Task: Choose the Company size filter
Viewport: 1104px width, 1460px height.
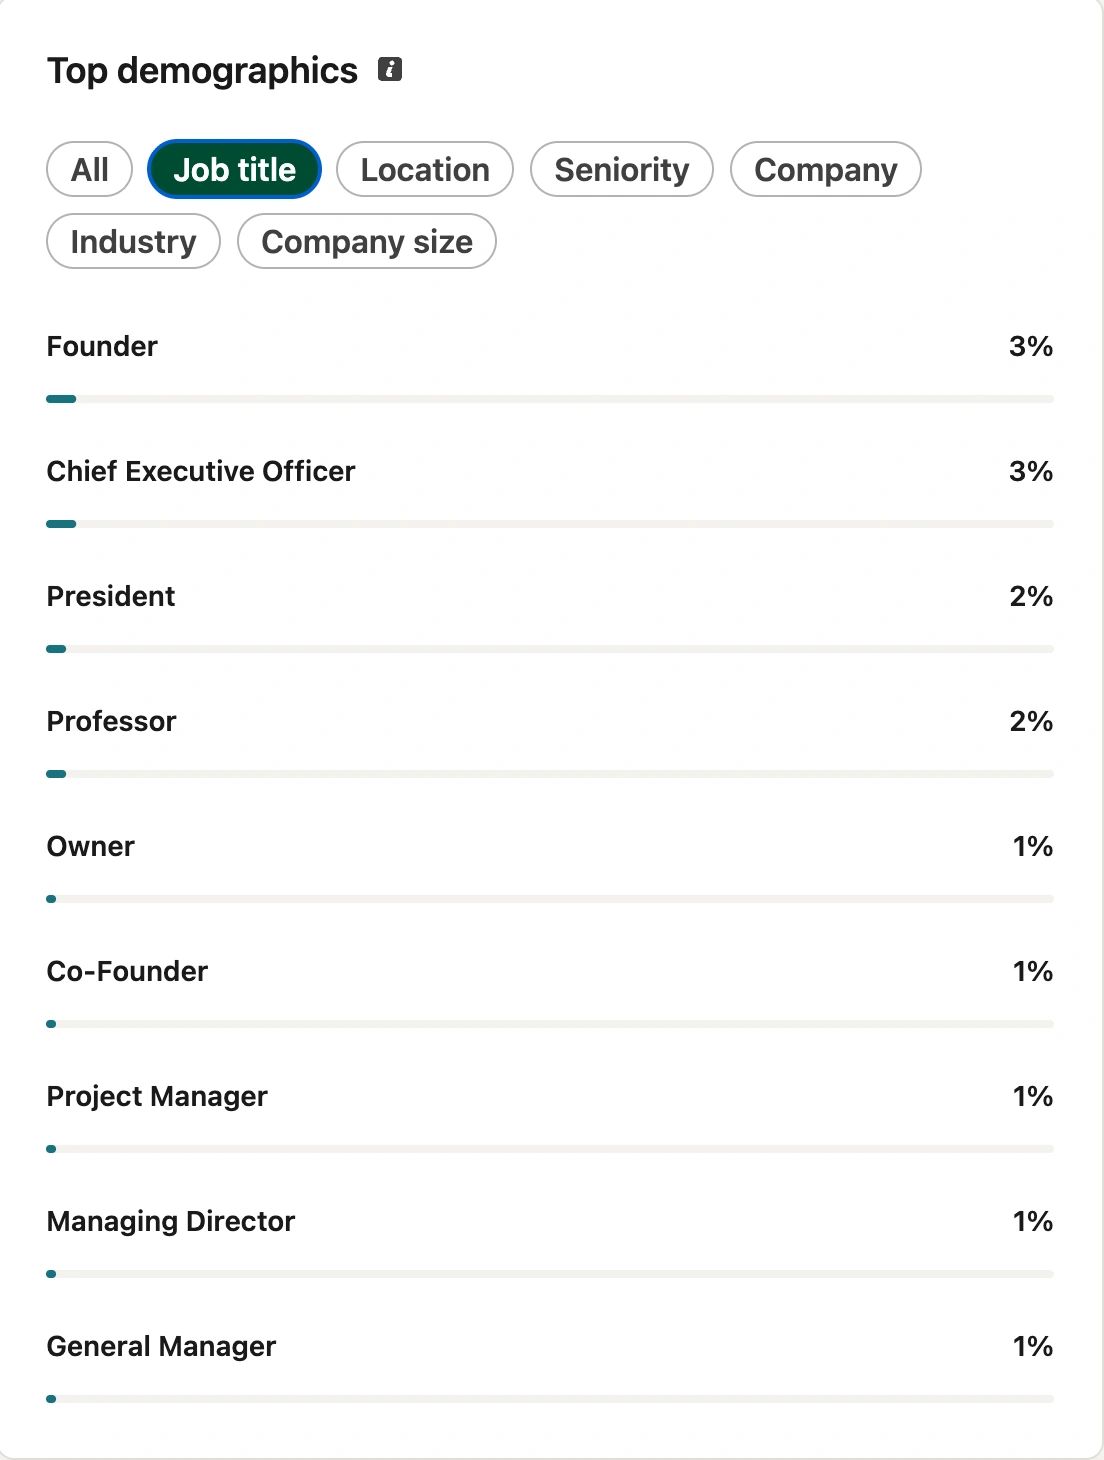Action: point(367,241)
